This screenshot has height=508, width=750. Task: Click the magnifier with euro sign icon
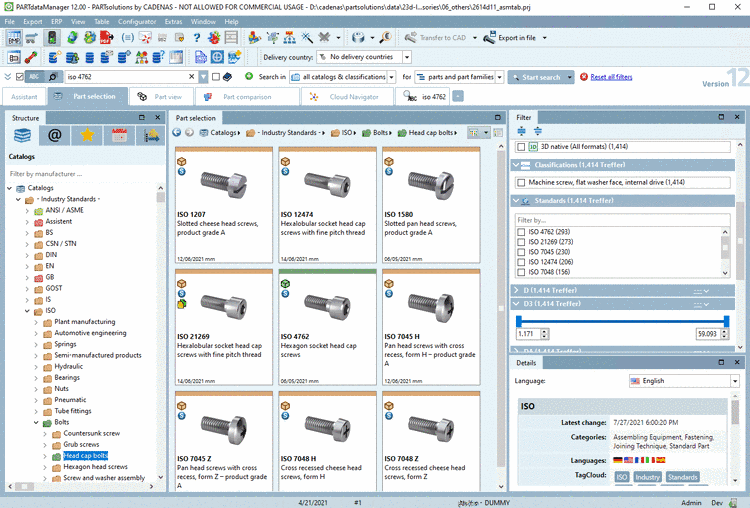pos(386,37)
